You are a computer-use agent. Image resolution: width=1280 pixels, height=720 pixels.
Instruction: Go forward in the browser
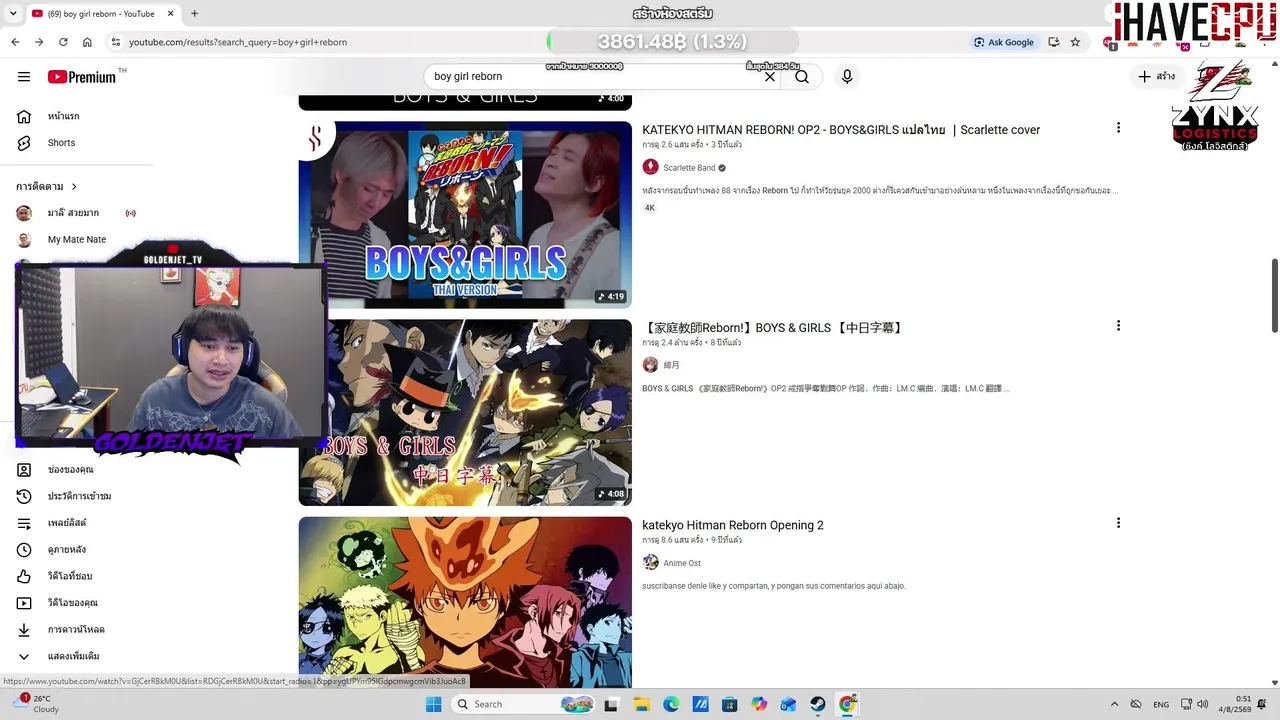click(39, 42)
